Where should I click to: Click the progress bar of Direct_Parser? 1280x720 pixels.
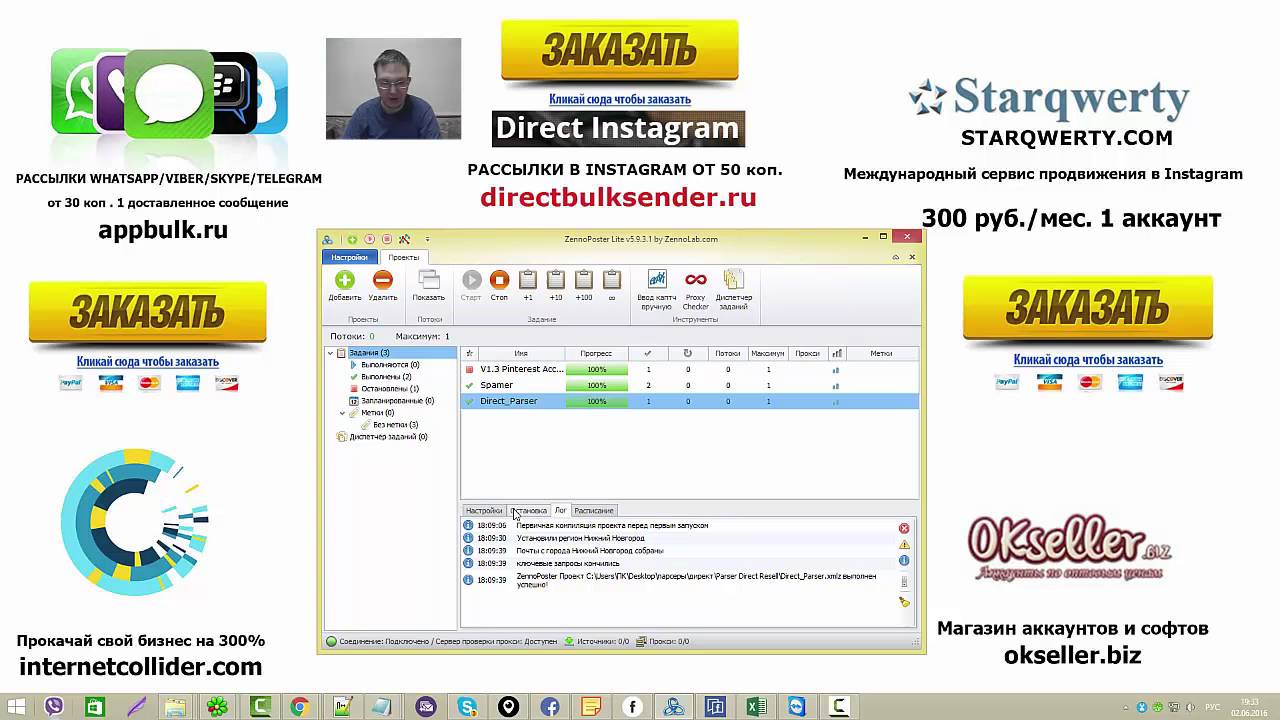pos(597,401)
